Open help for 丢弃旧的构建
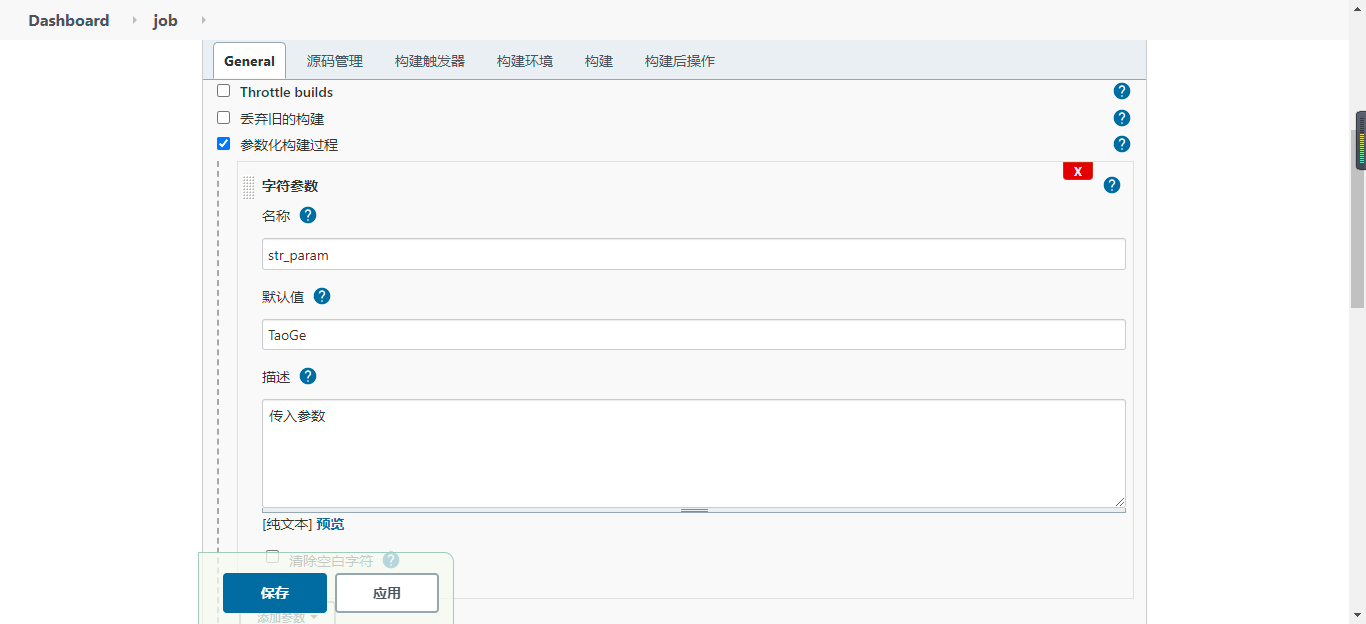 pyautogui.click(x=1122, y=118)
